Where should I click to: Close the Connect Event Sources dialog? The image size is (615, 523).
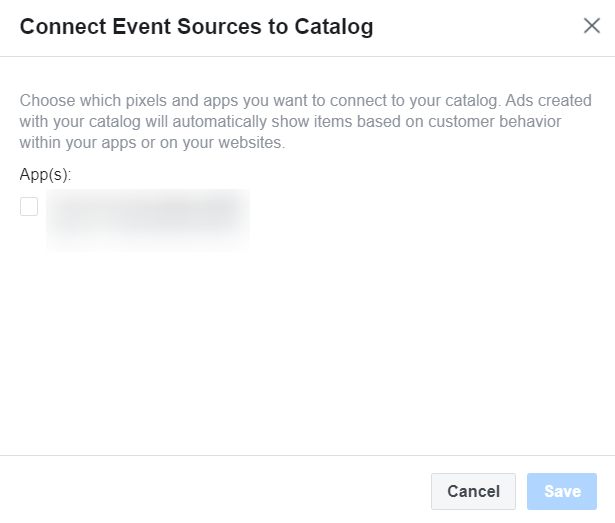coord(592,26)
